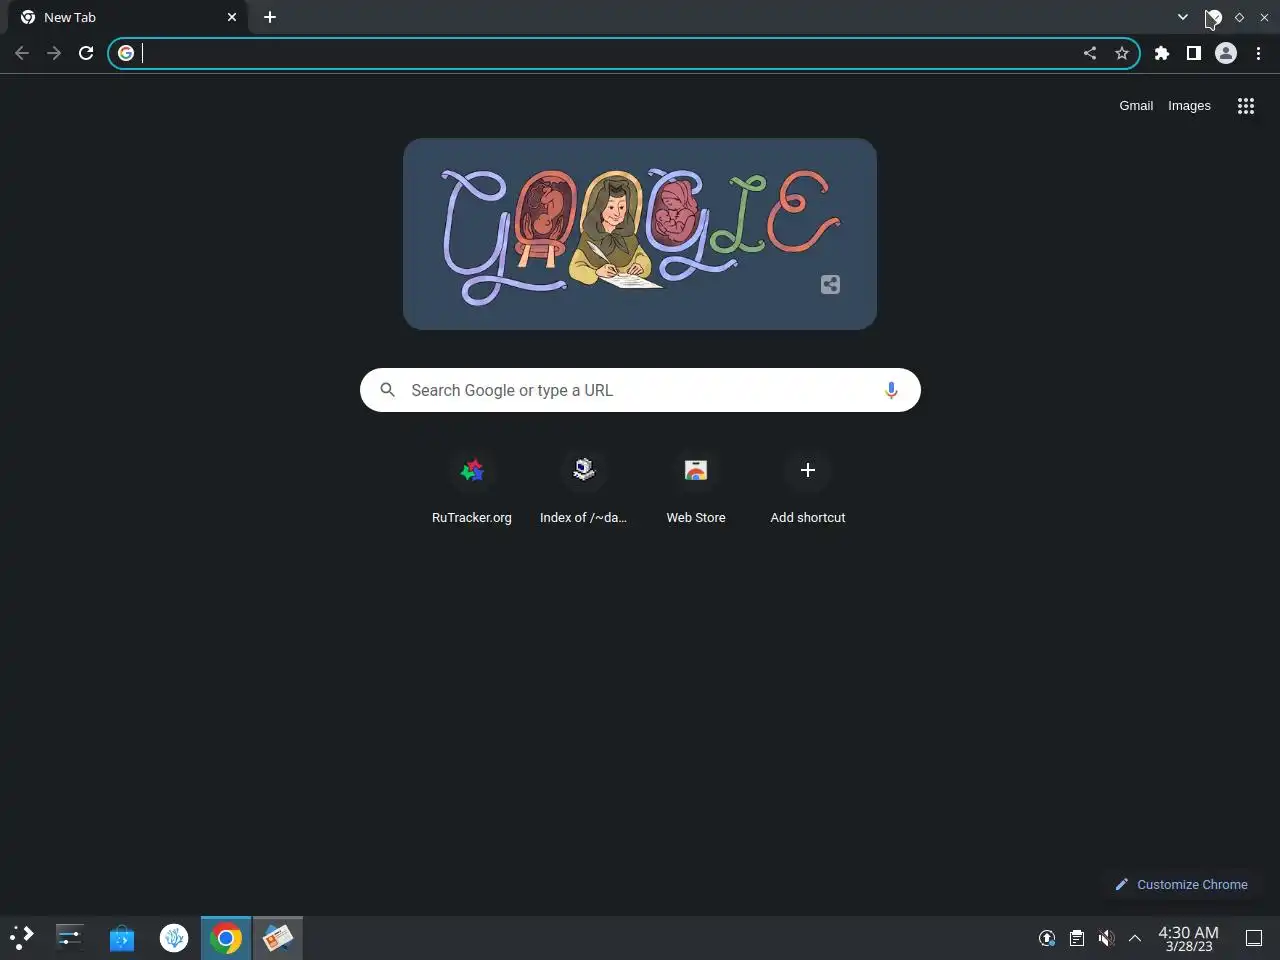Click the show desktop tray button
Screen dimensions: 1280x960
(x=1254, y=938)
